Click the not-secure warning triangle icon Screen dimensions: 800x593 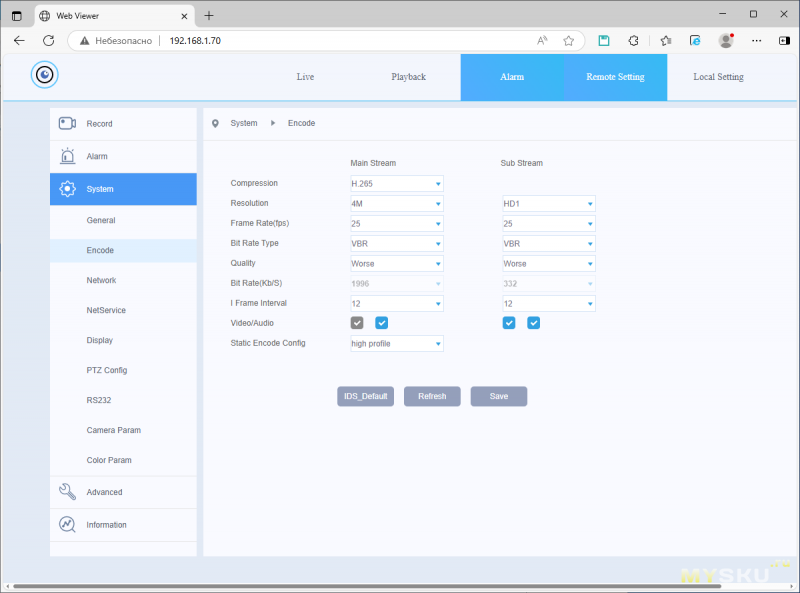pyautogui.click(x=85, y=41)
